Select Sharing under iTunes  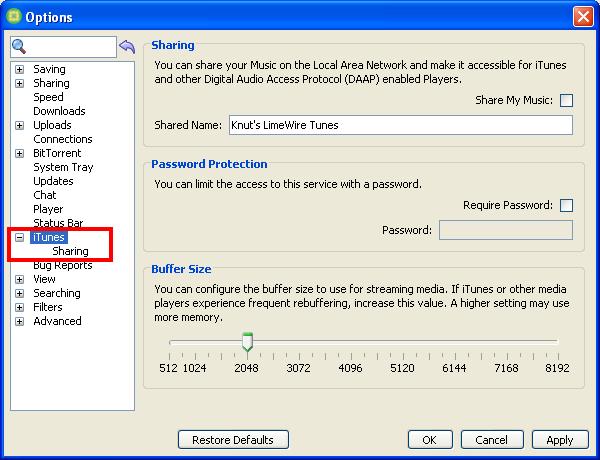point(70,251)
